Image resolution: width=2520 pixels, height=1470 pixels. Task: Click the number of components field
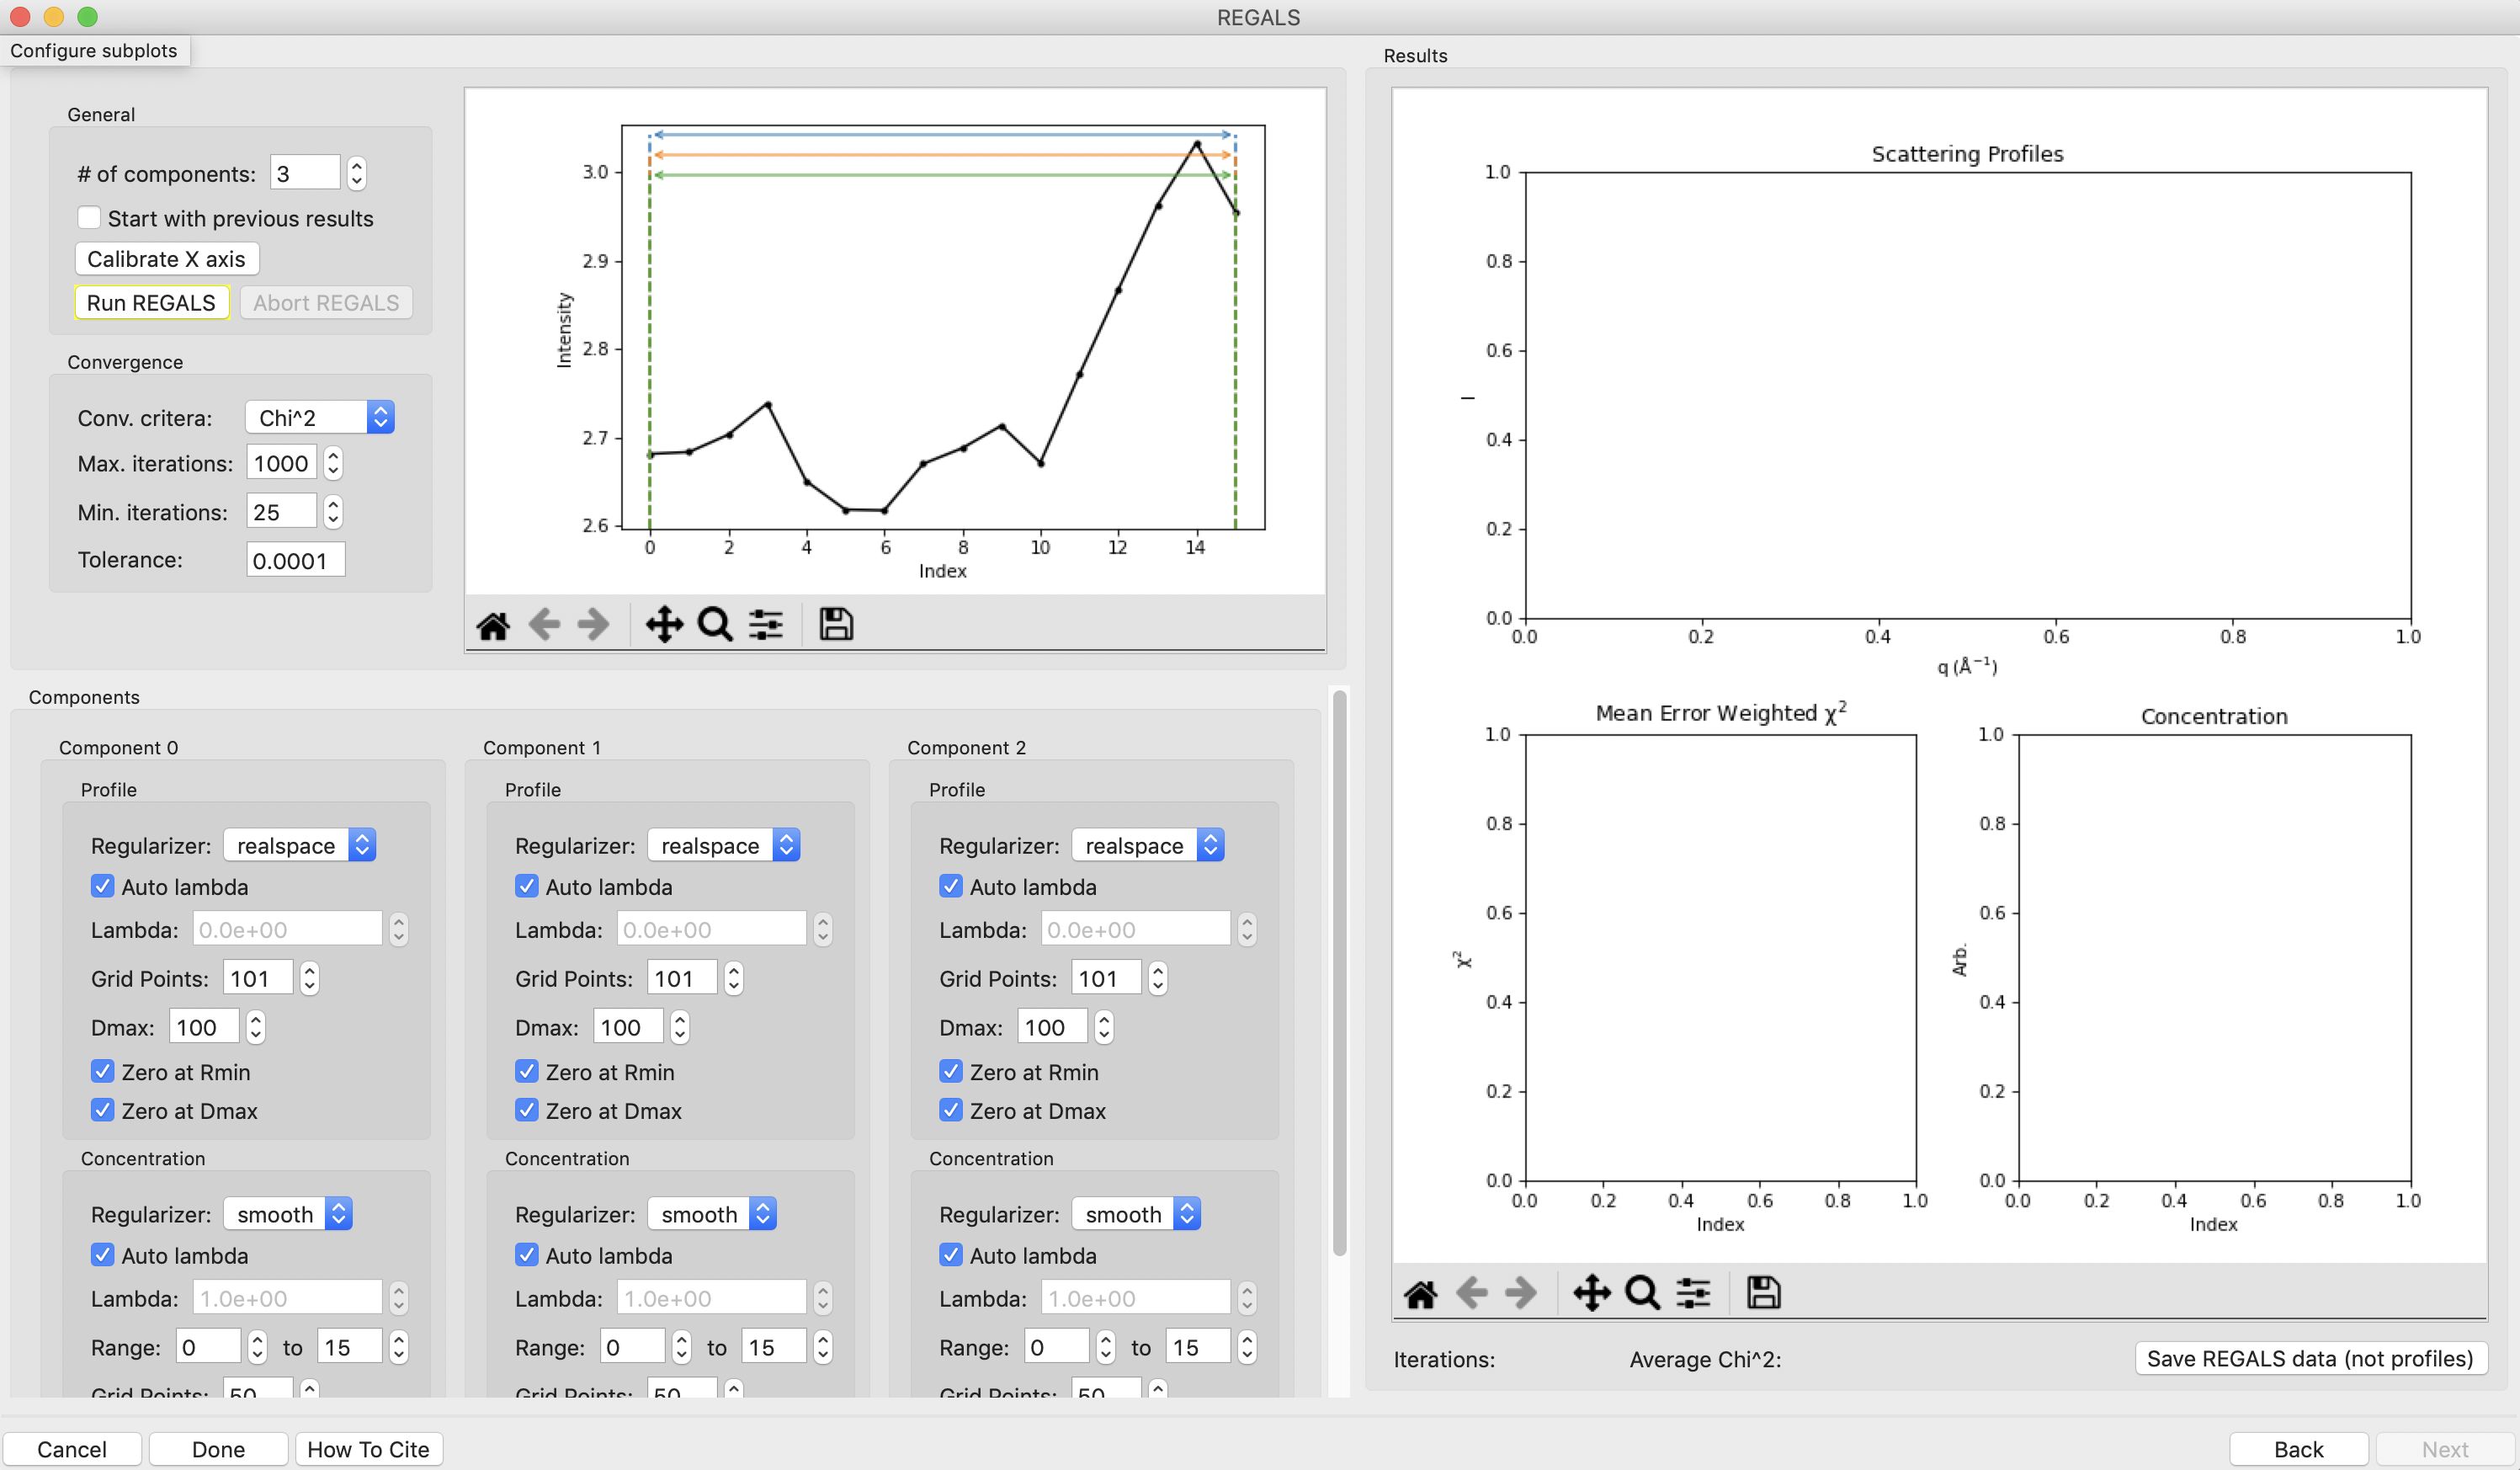(306, 174)
